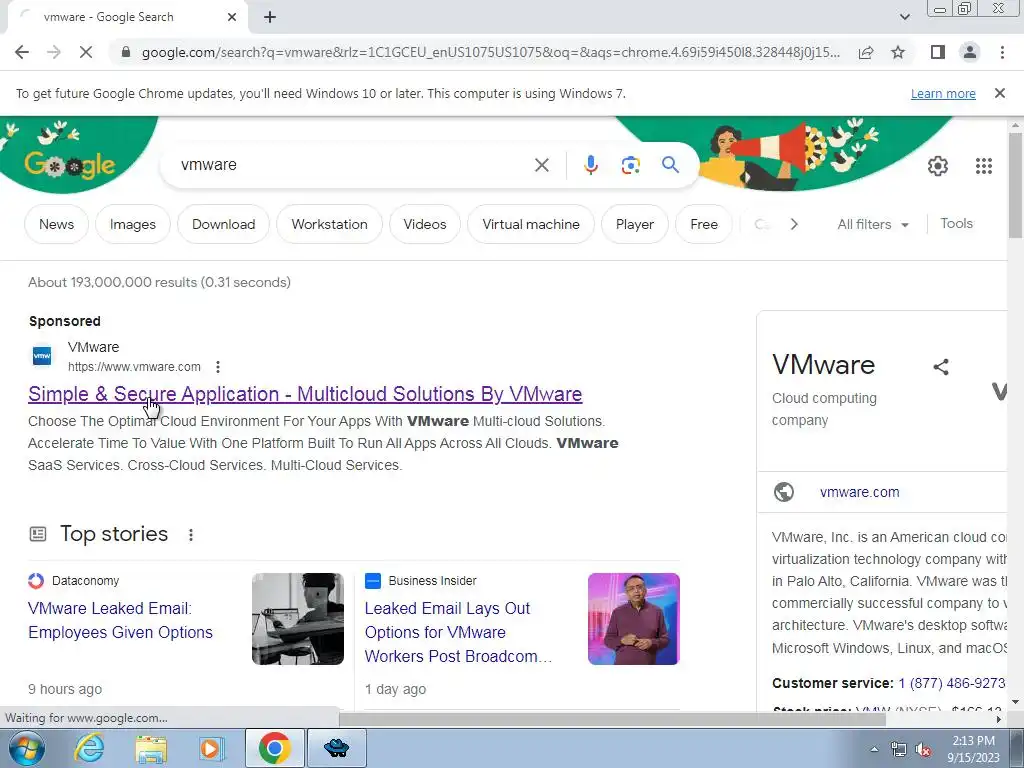Expand All filters dropdown

[x=873, y=225]
